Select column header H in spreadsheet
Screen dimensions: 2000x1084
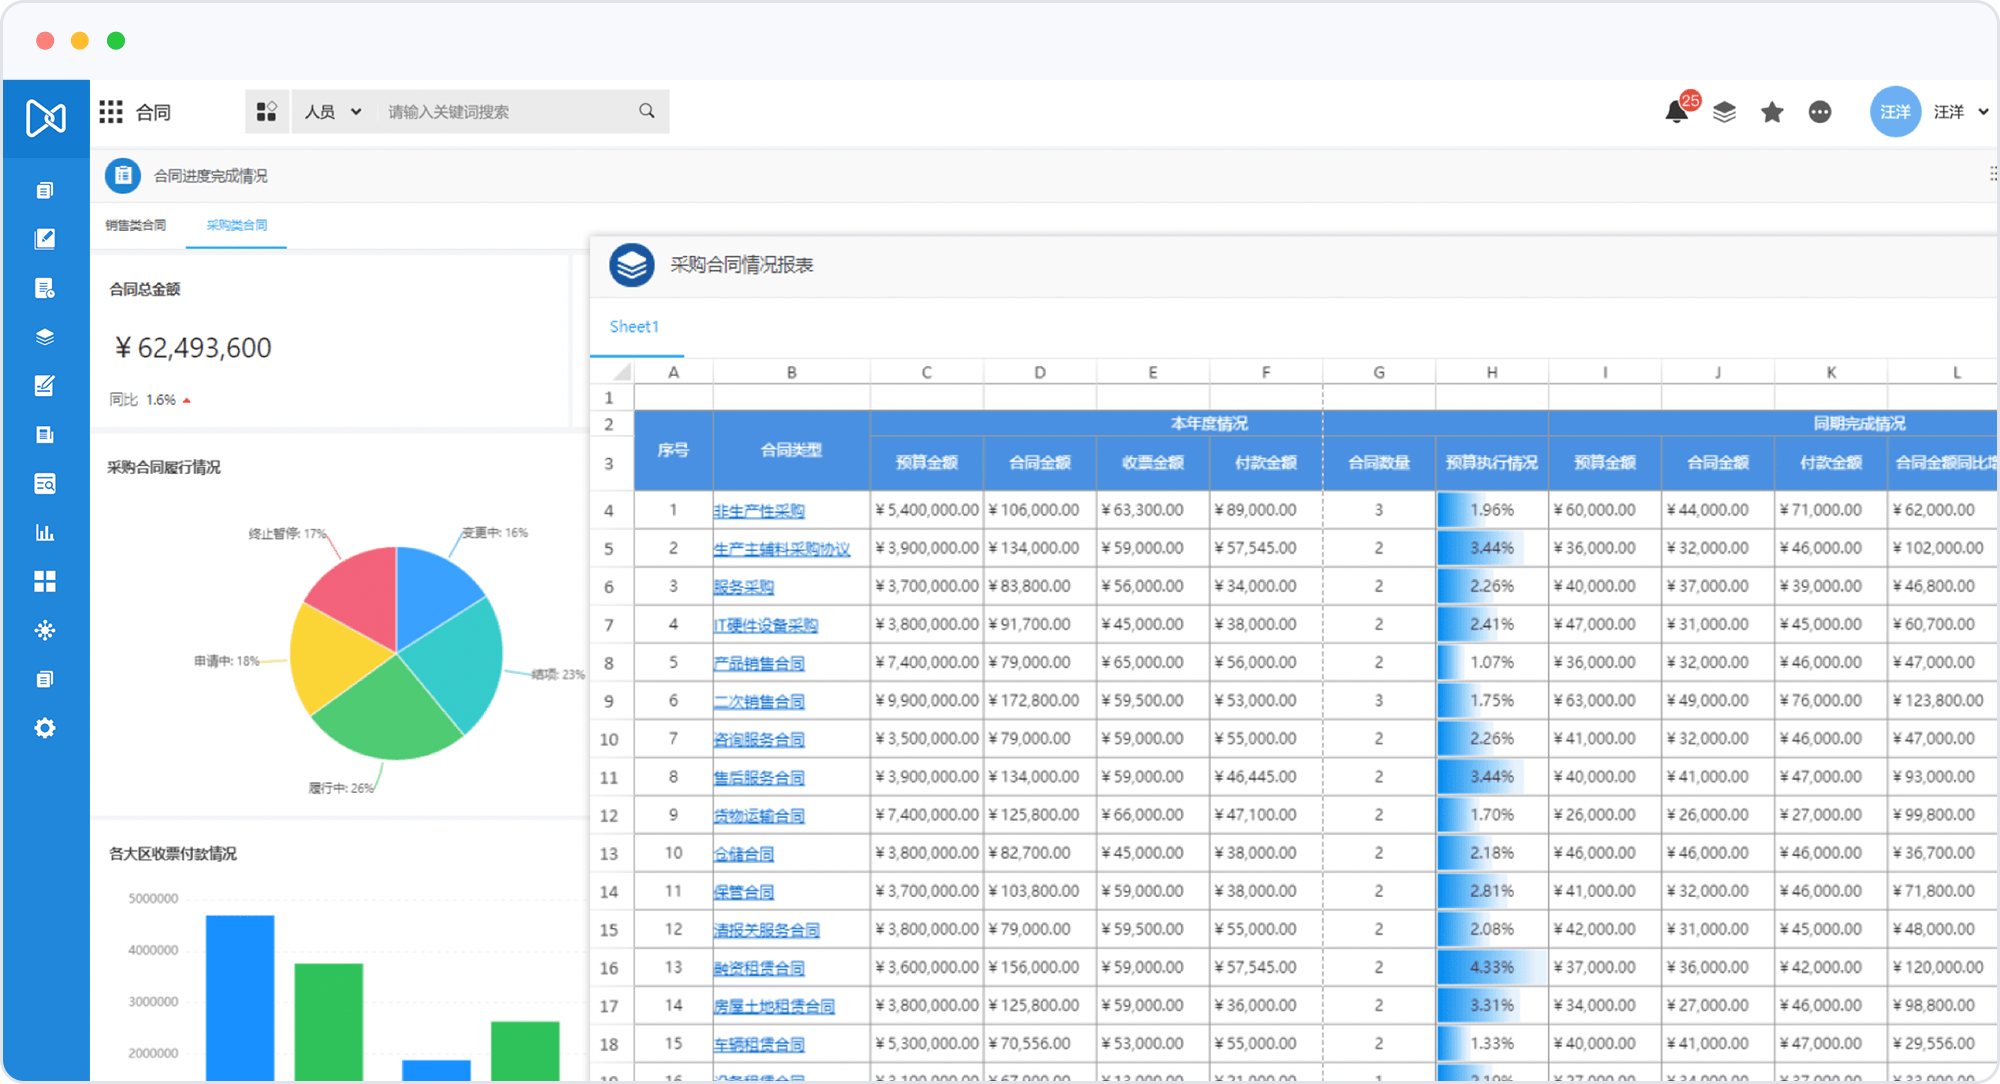pyautogui.click(x=1491, y=372)
